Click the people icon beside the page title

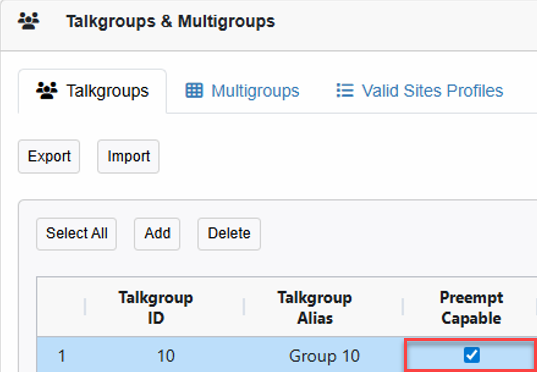click(28, 21)
